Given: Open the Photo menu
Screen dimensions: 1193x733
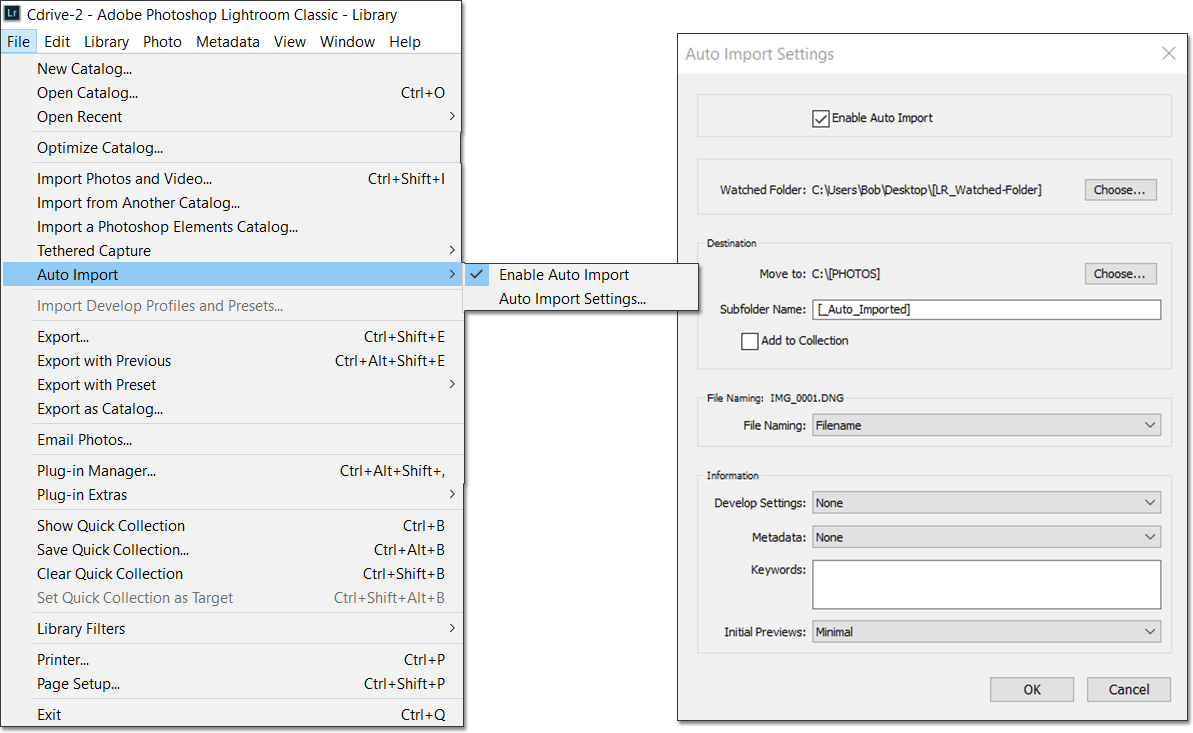Looking at the screenshot, I should [162, 42].
